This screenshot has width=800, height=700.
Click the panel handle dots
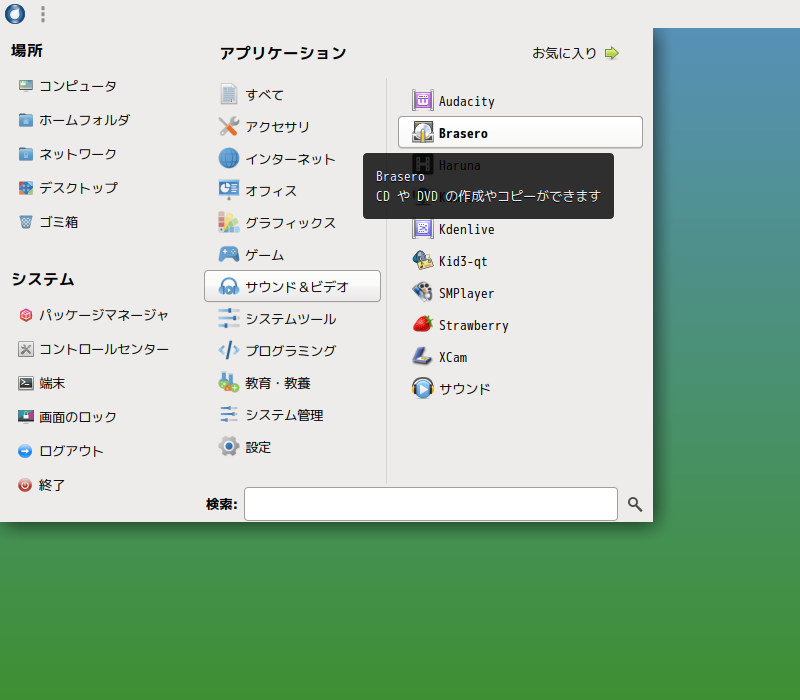43,14
